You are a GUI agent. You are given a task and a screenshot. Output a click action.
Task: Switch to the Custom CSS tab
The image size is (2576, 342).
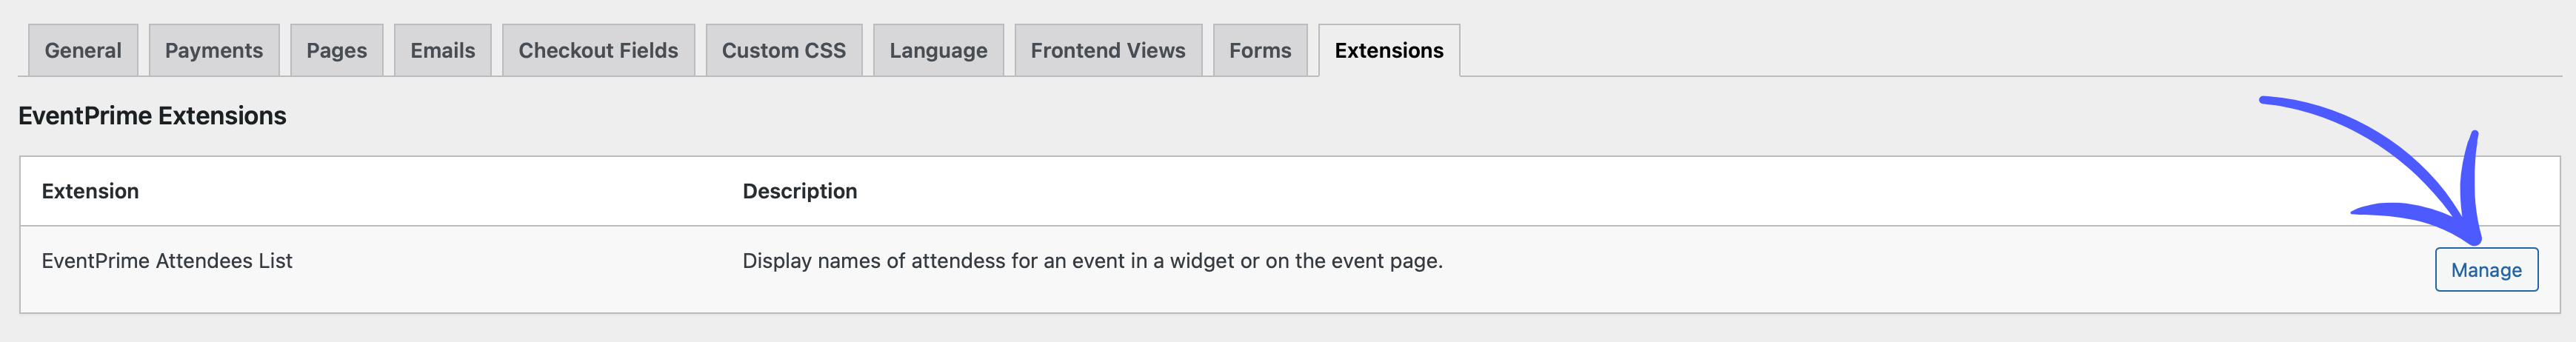(x=783, y=51)
